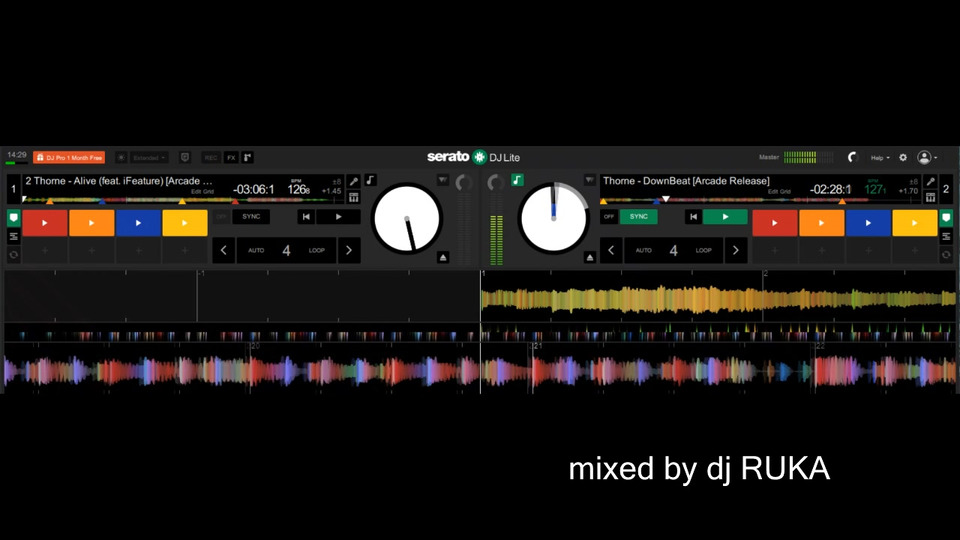Open deck 2 platter dropdown arrow
Viewport: 960px width, 540px height.
589,180
